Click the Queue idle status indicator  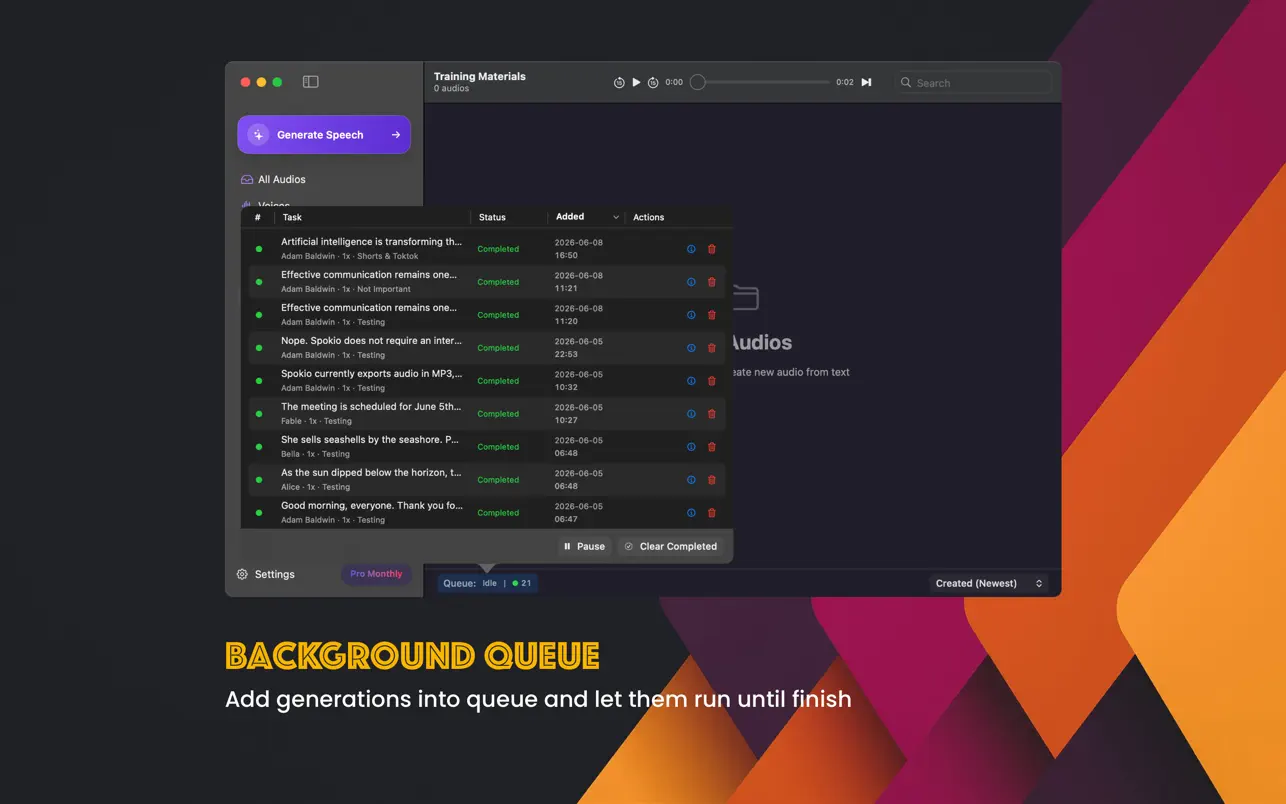point(488,583)
